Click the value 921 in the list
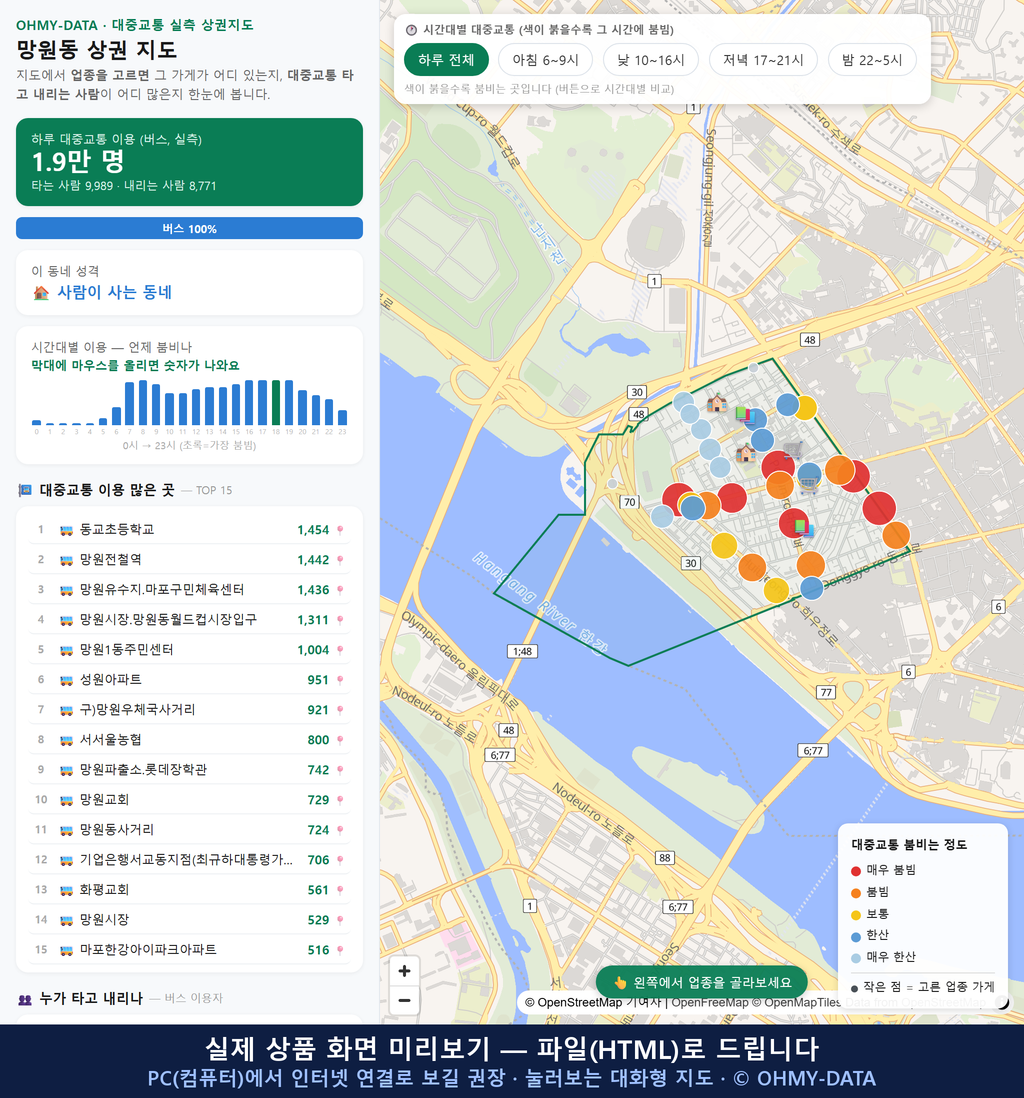1024x1098 pixels. (x=318, y=710)
